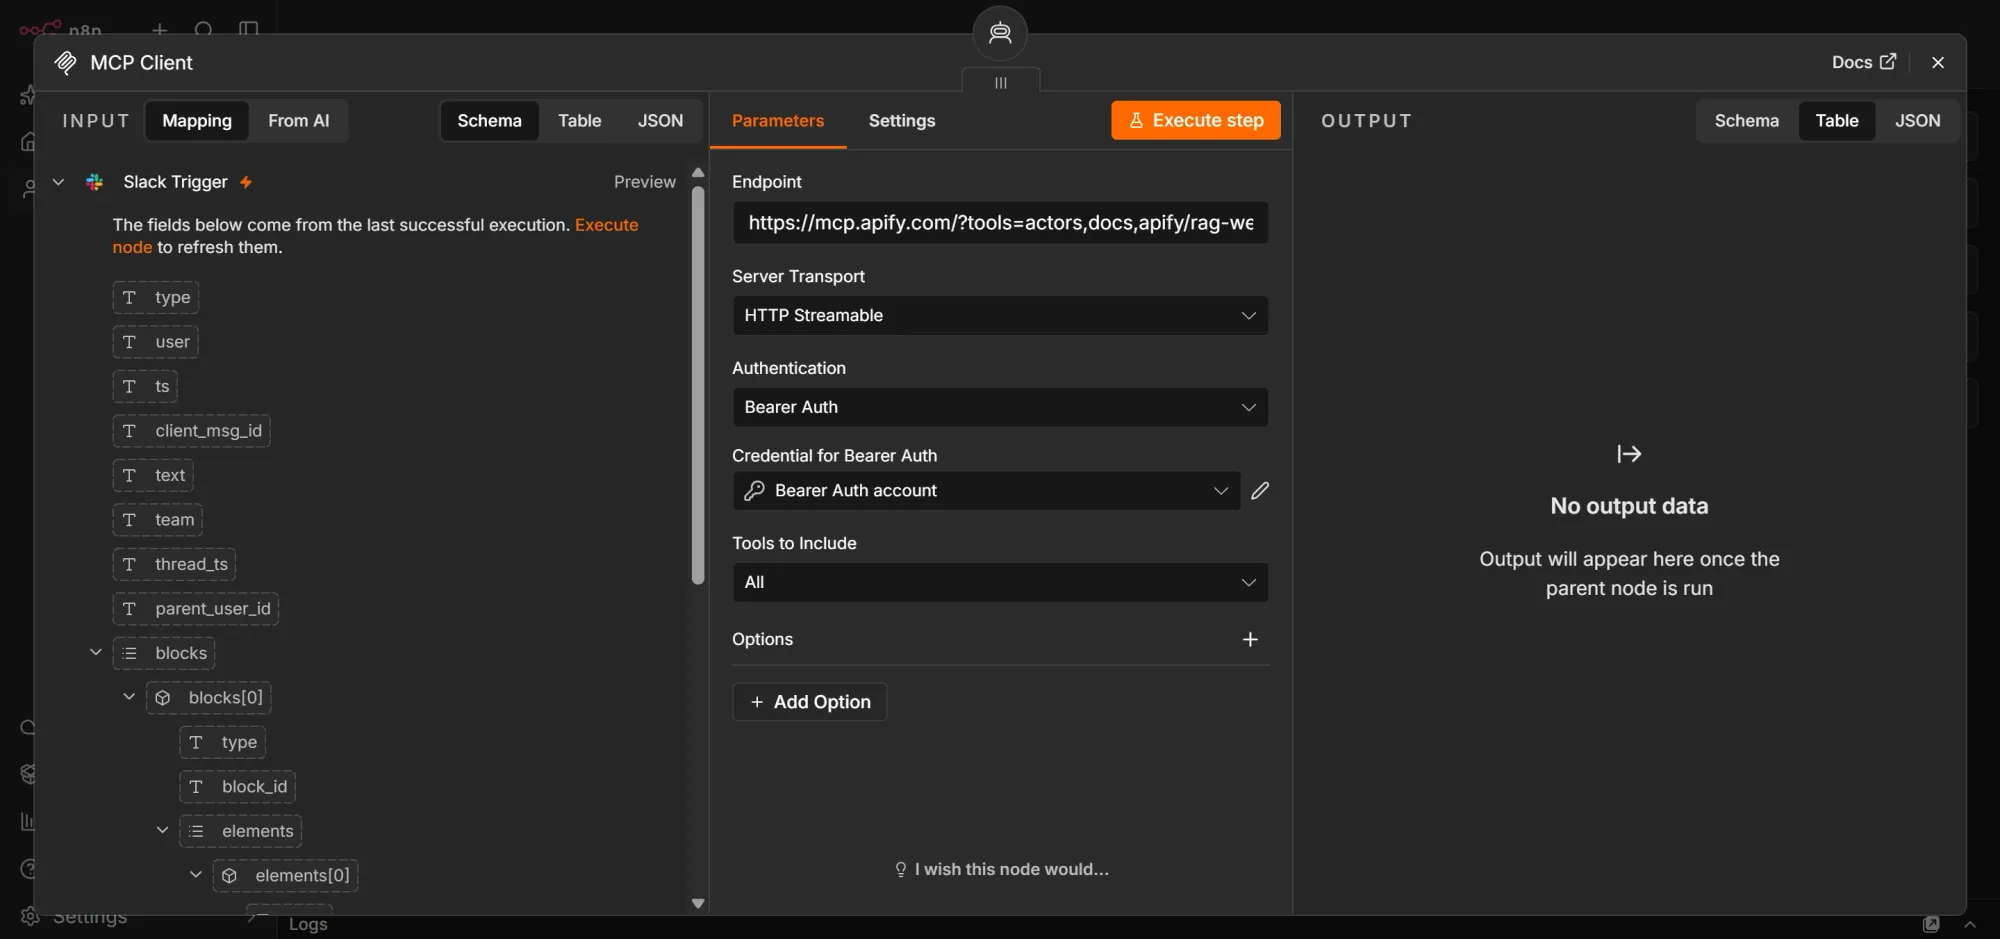Click the Slack logo icon
This screenshot has width=2000, height=939.
coord(95,182)
